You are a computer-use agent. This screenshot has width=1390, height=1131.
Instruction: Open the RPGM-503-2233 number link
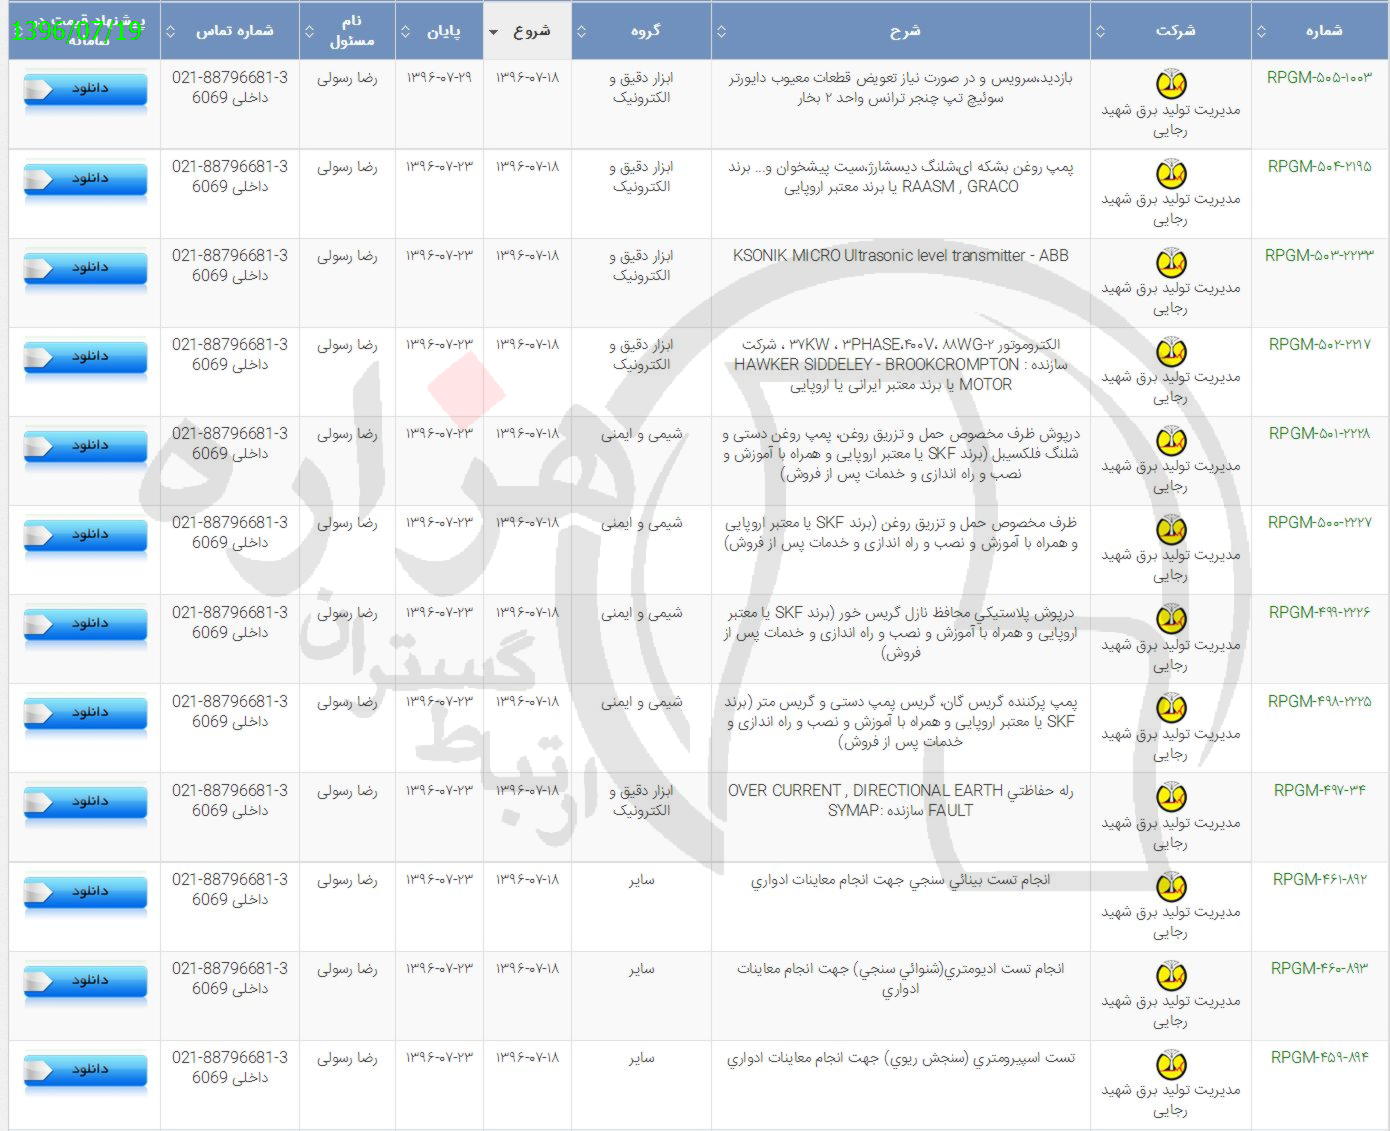1319,255
